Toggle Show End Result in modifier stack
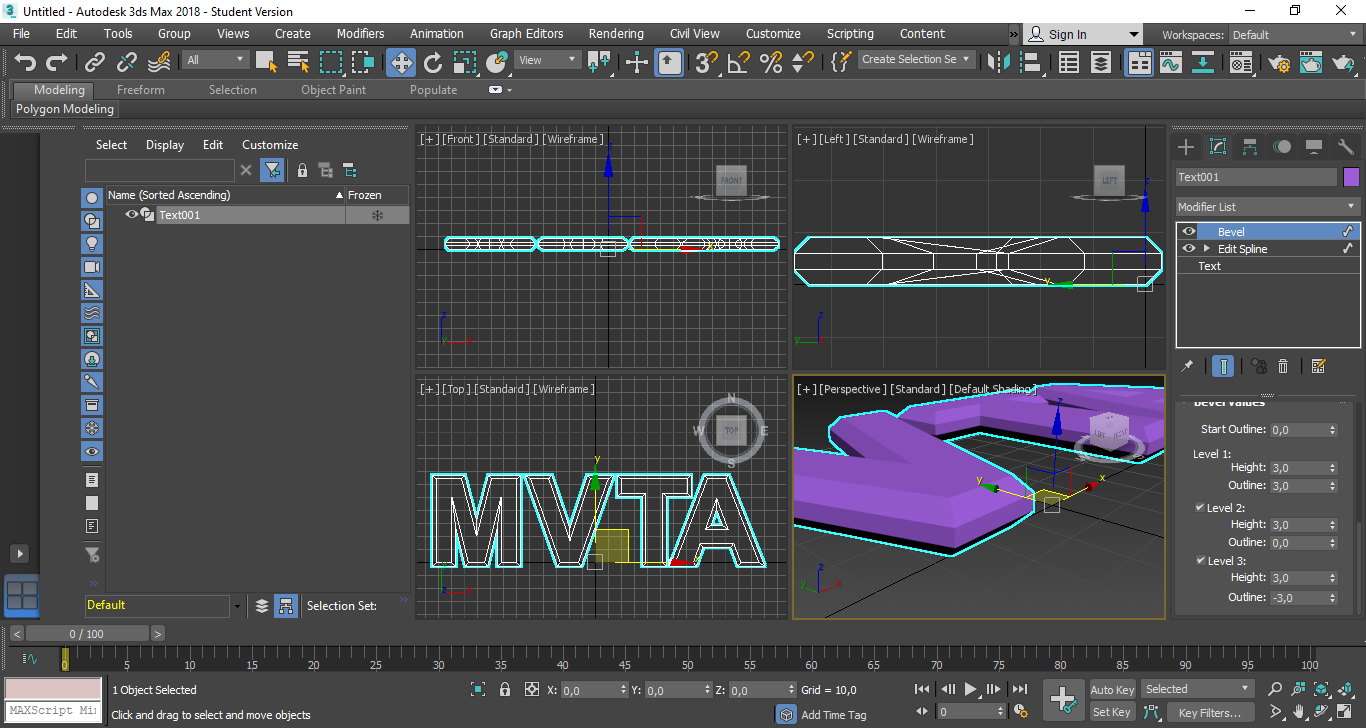This screenshot has width=1366, height=728. click(x=1223, y=366)
